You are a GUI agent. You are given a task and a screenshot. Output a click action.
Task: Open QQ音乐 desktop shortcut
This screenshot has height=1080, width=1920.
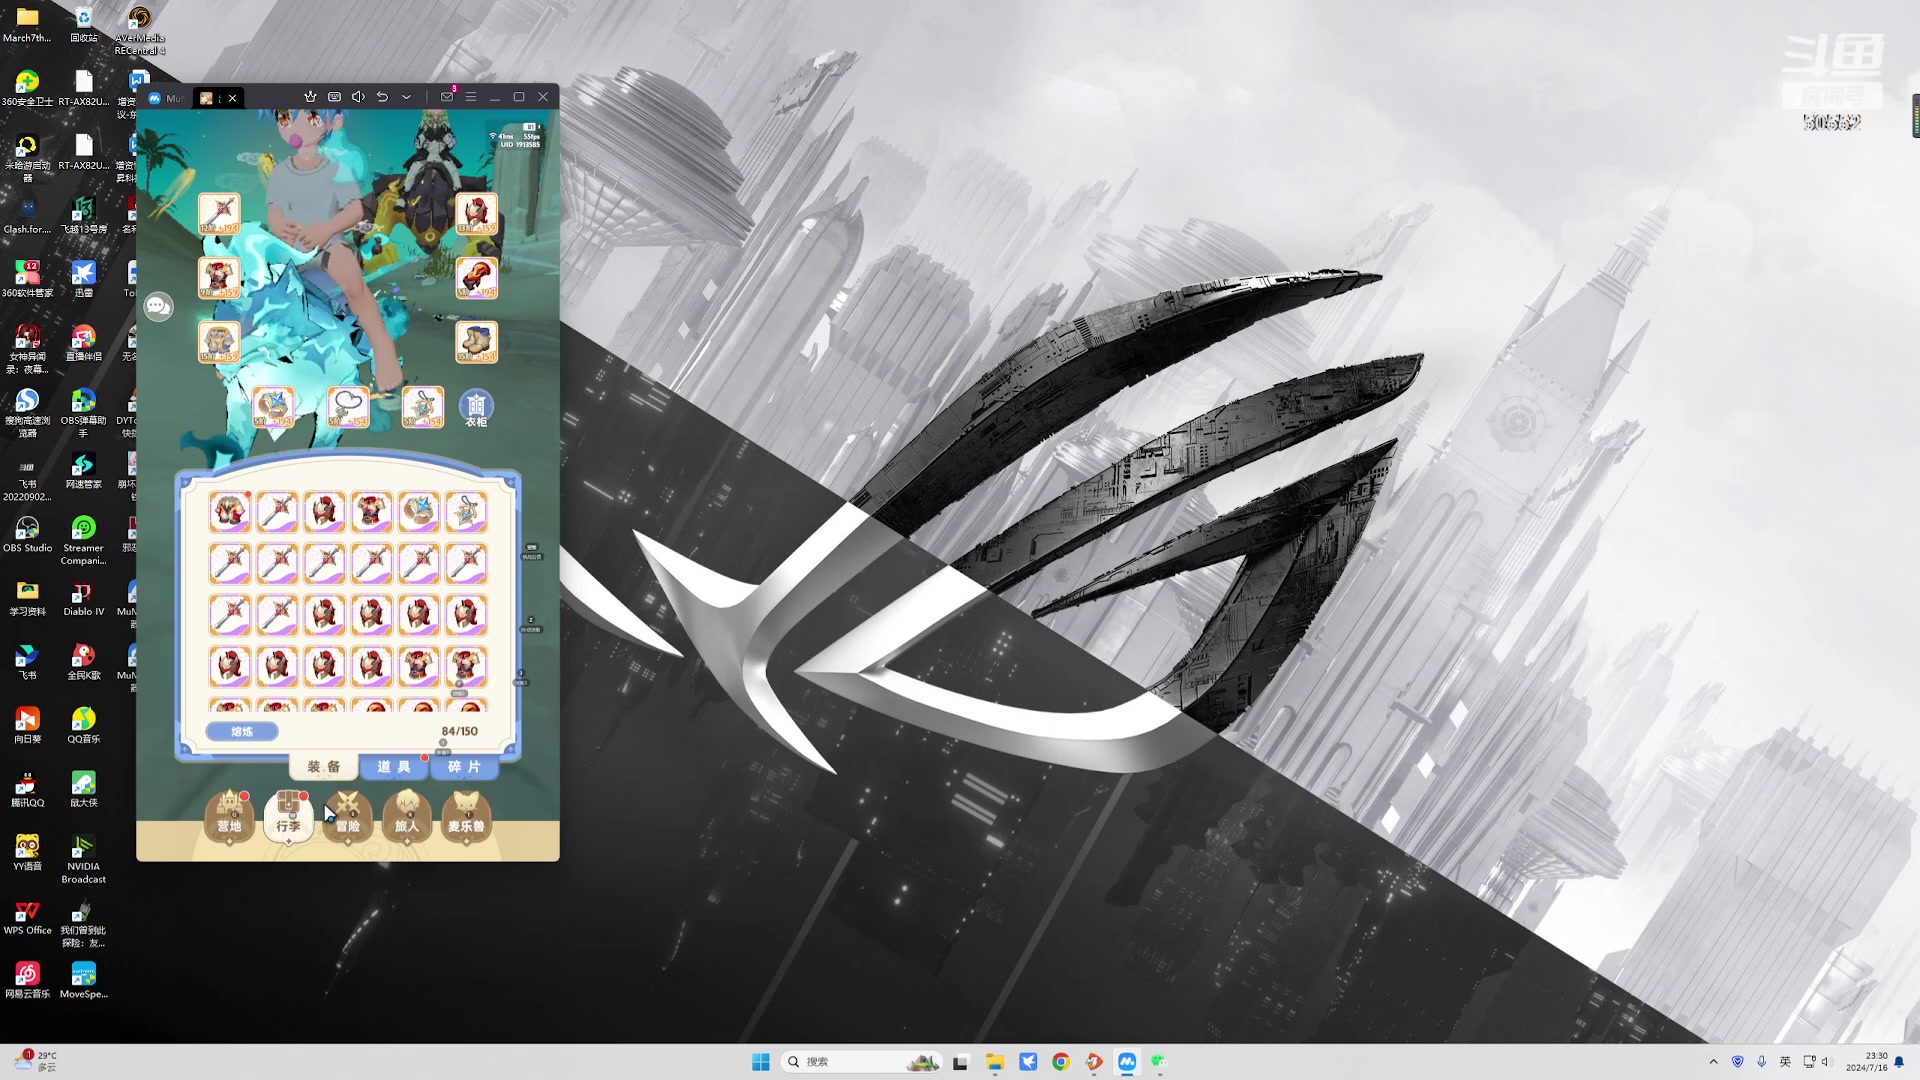coord(83,726)
